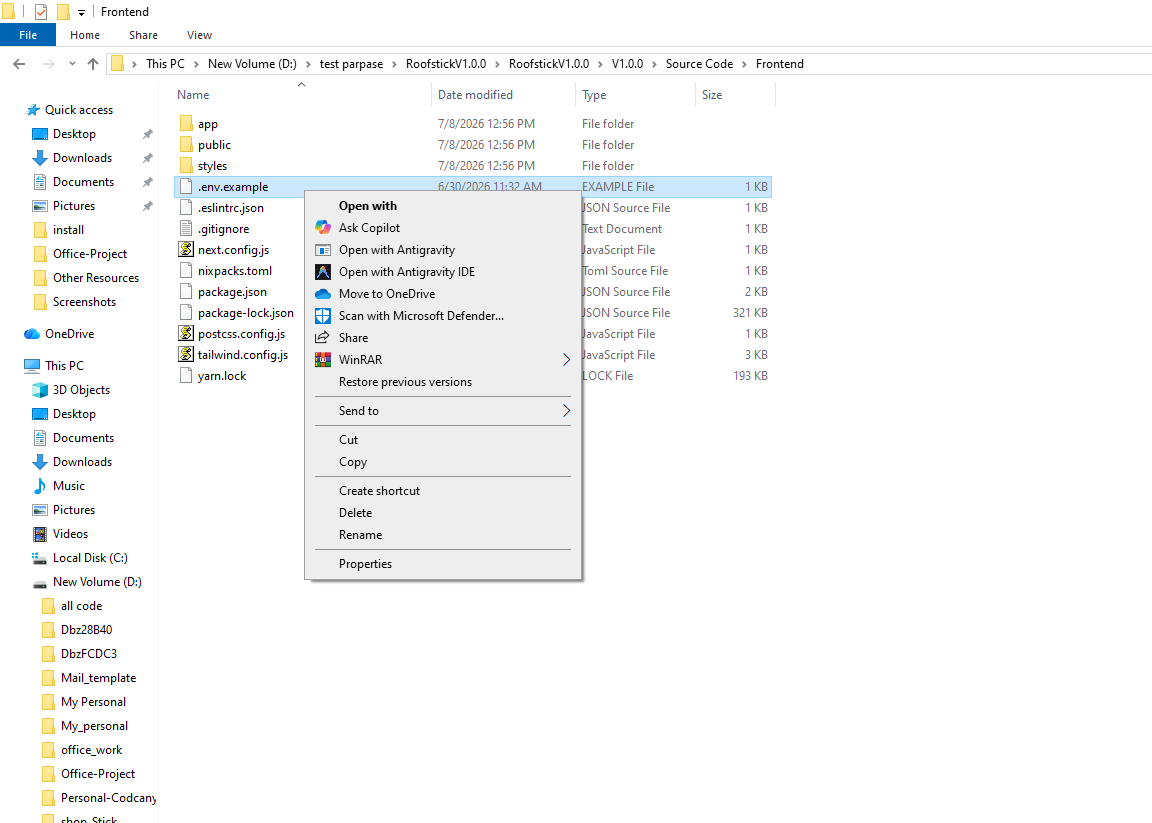Open Office-Project under Quick access
This screenshot has height=823, width=1152.
[90, 254]
